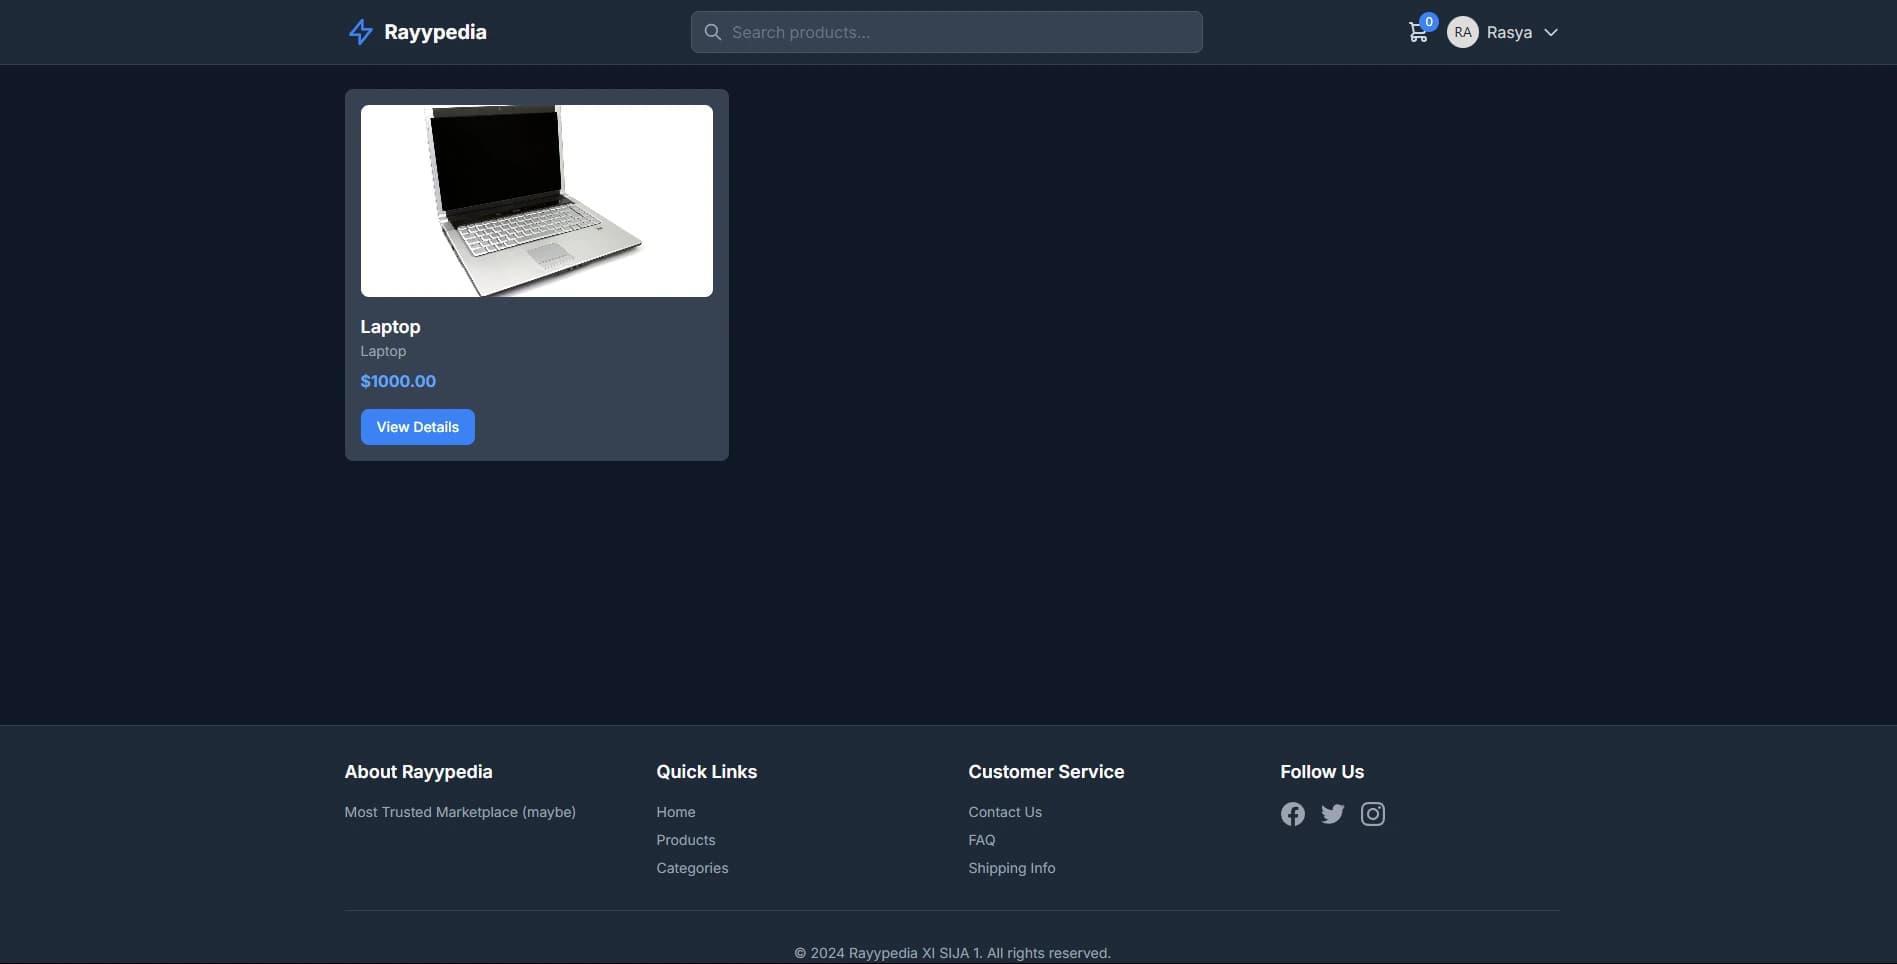Open Rayypedia's Instagram page
This screenshot has width=1897, height=964.
1372,814
